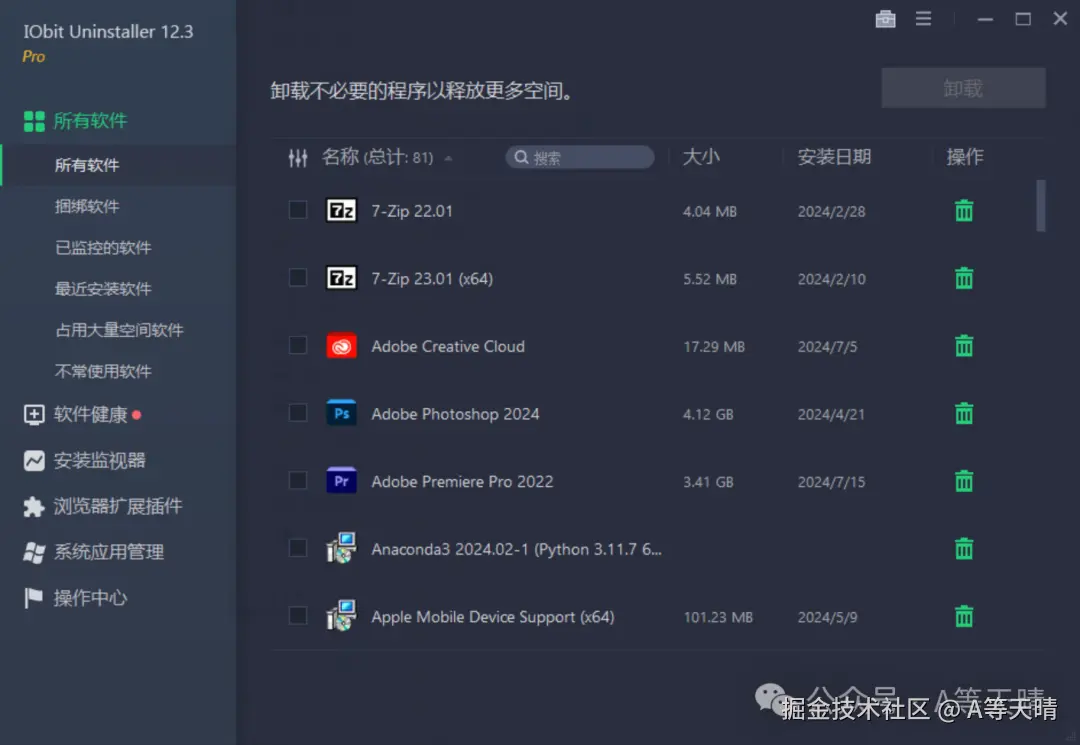Click the 7-Zip 22.01 app icon
The height and width of the screenshot is (745, 1080).
point(341,211)
